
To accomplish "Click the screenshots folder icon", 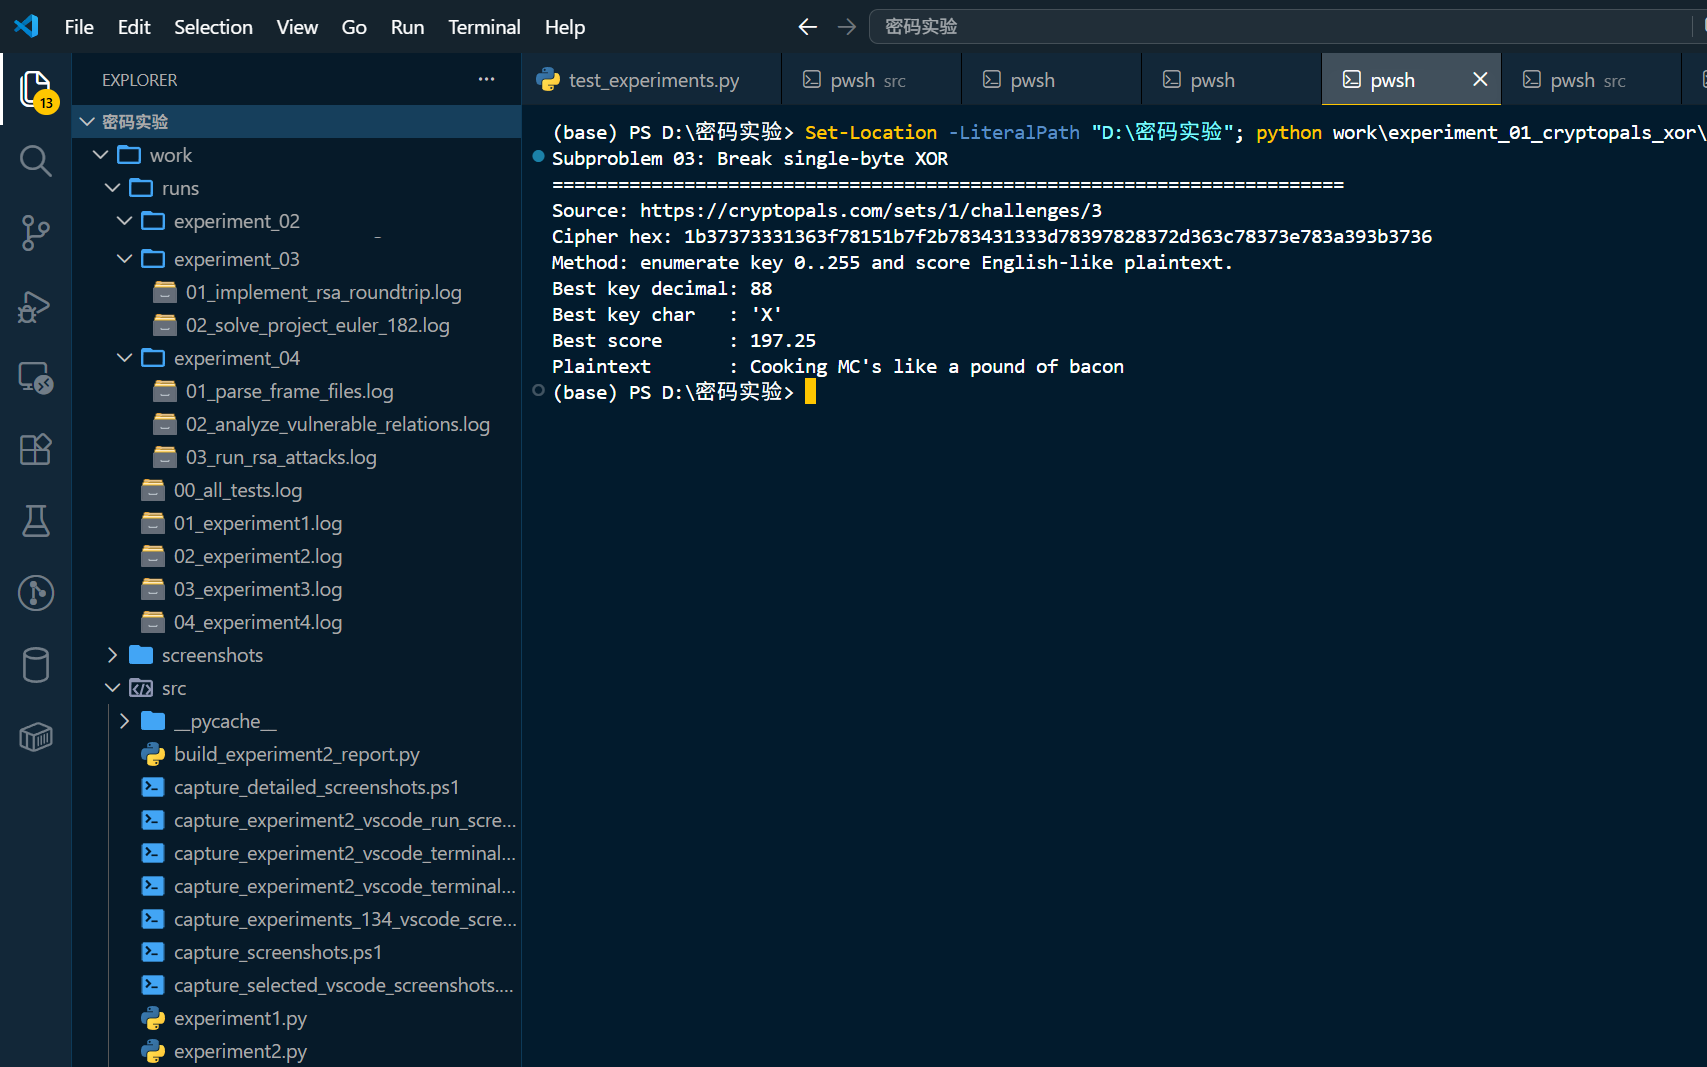I will pos(141,655).
